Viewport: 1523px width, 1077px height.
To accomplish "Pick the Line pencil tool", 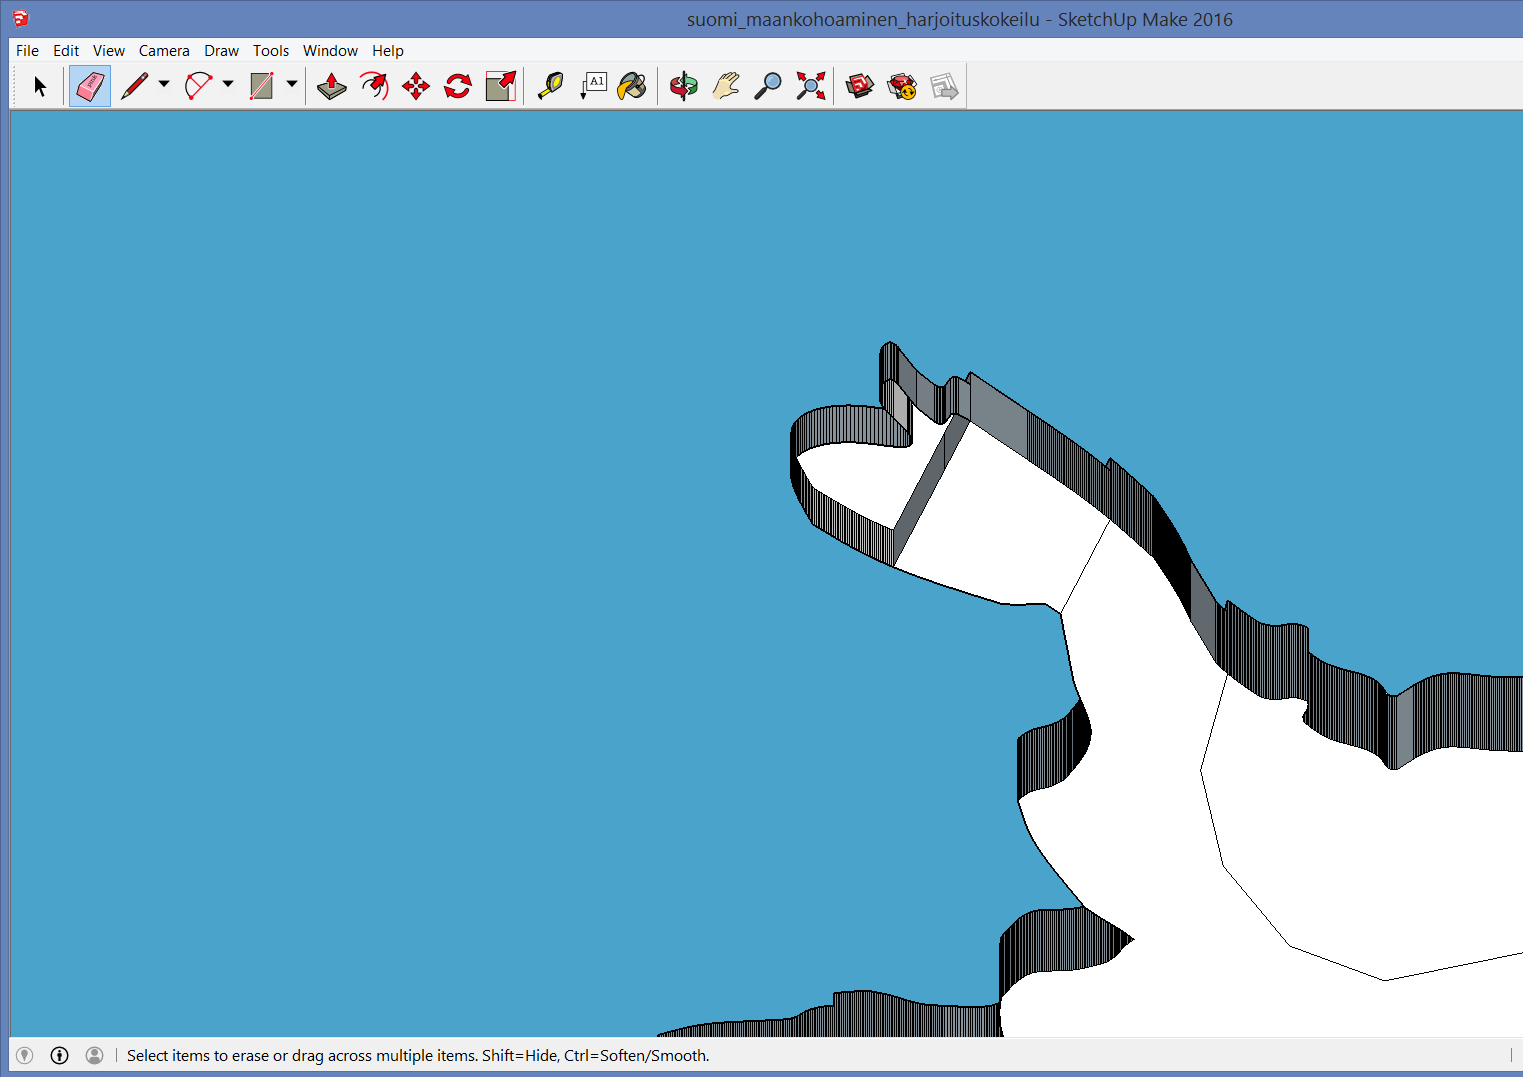I will [134, 87].
